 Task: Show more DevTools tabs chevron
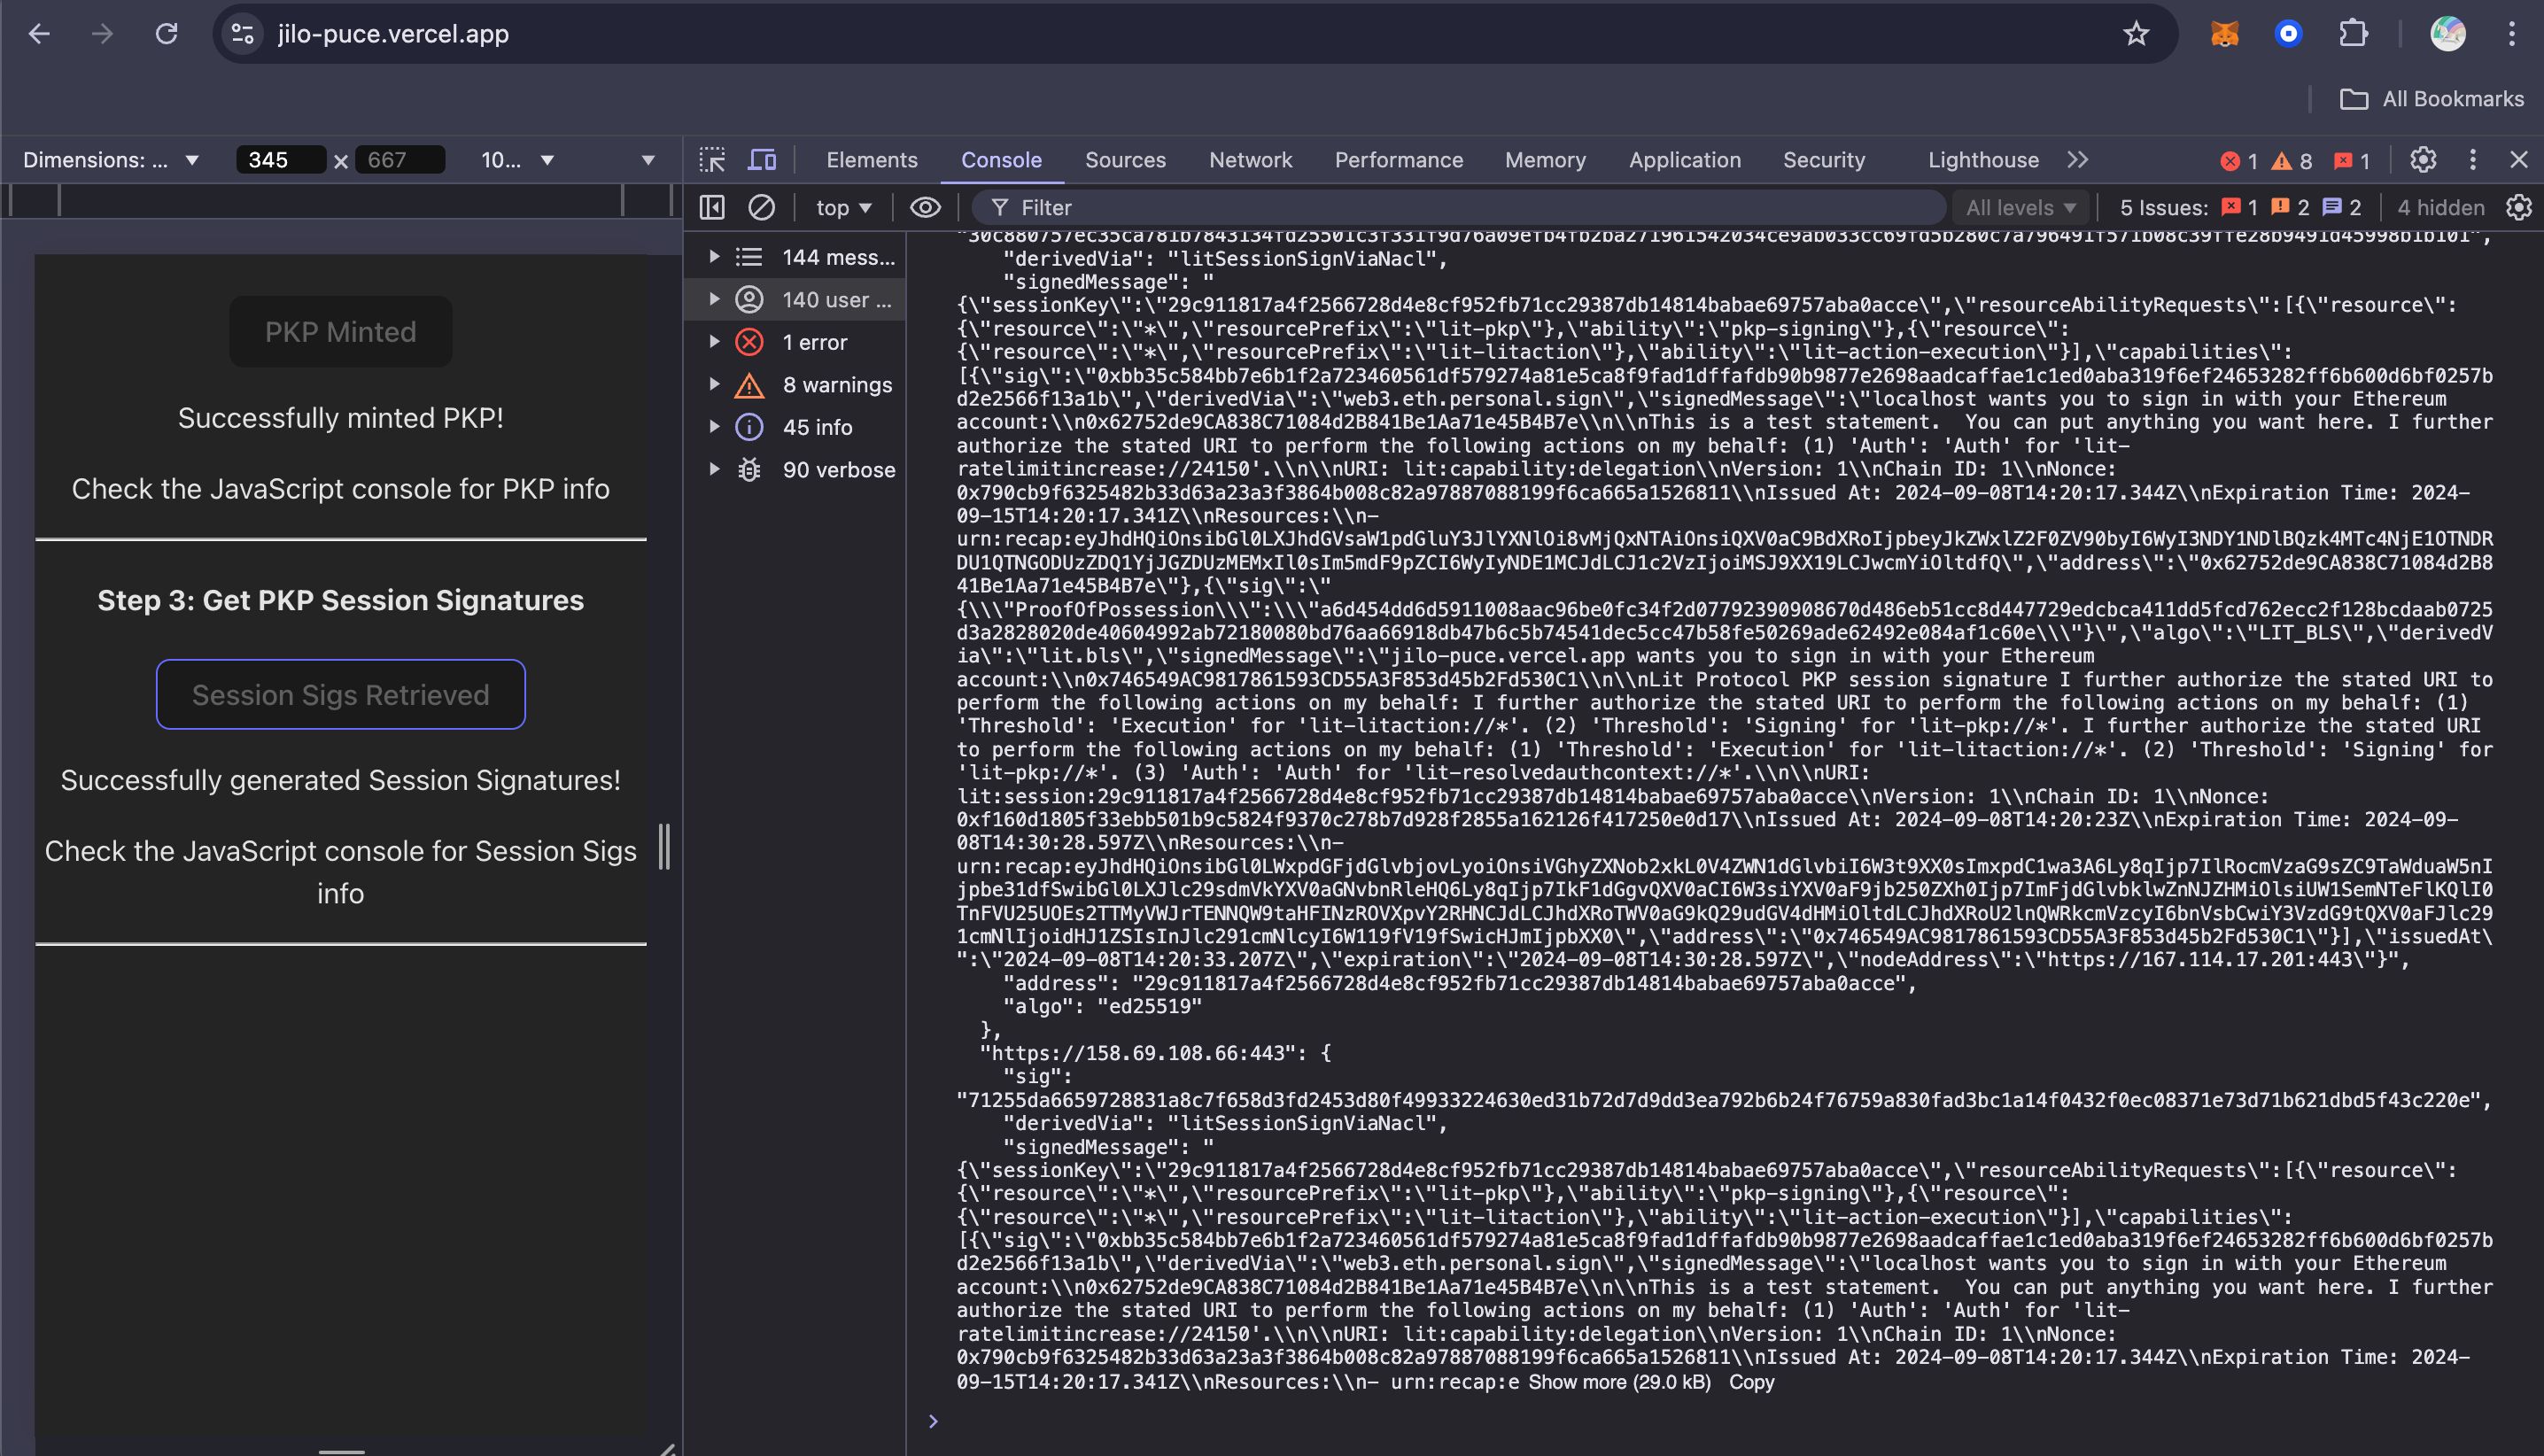tap(2077, 160)
